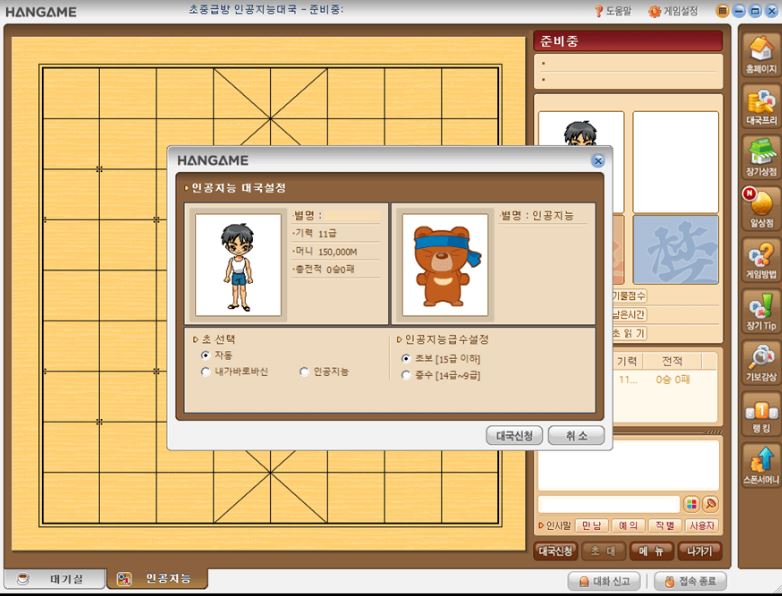Click the 메뉴 button
Viewport: 782px width, 596px height.
coord(651,551)
